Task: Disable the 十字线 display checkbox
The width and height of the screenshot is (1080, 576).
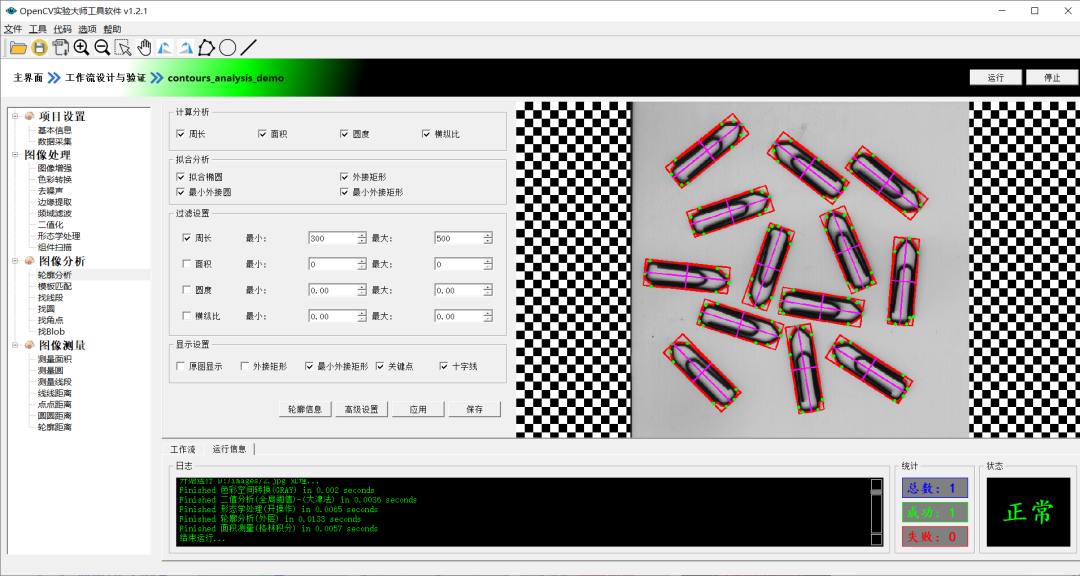Action: [x=444, y=367]
